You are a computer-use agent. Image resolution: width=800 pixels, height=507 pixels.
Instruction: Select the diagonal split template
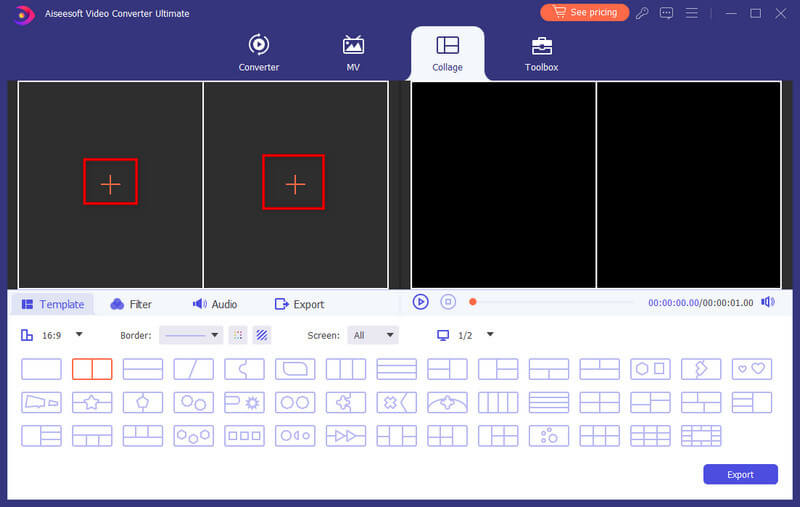(x=193, y=369)
